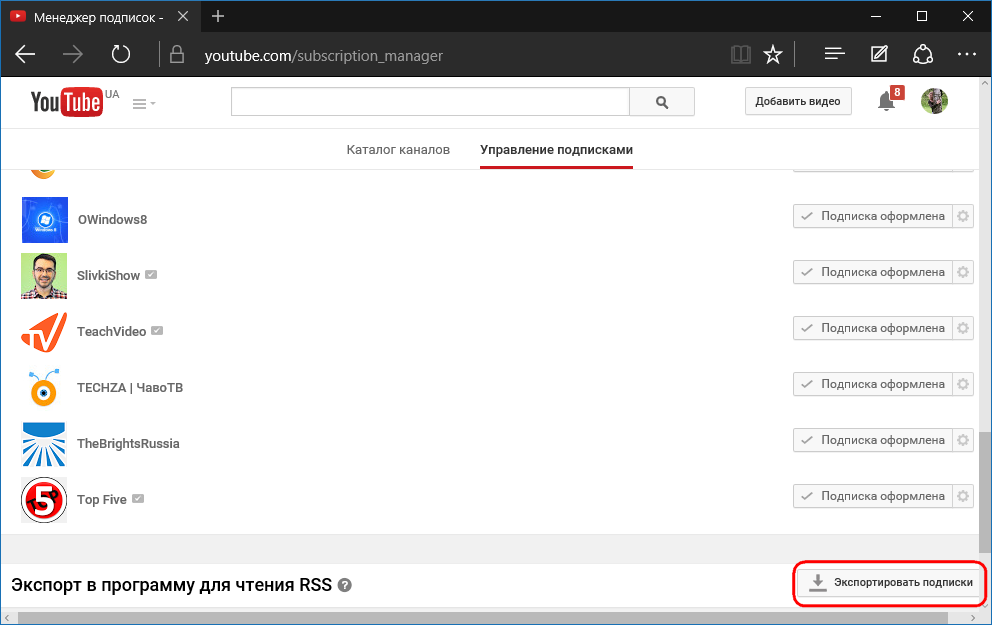Click Экспортировать подписки button

click(x=890, y=583)
